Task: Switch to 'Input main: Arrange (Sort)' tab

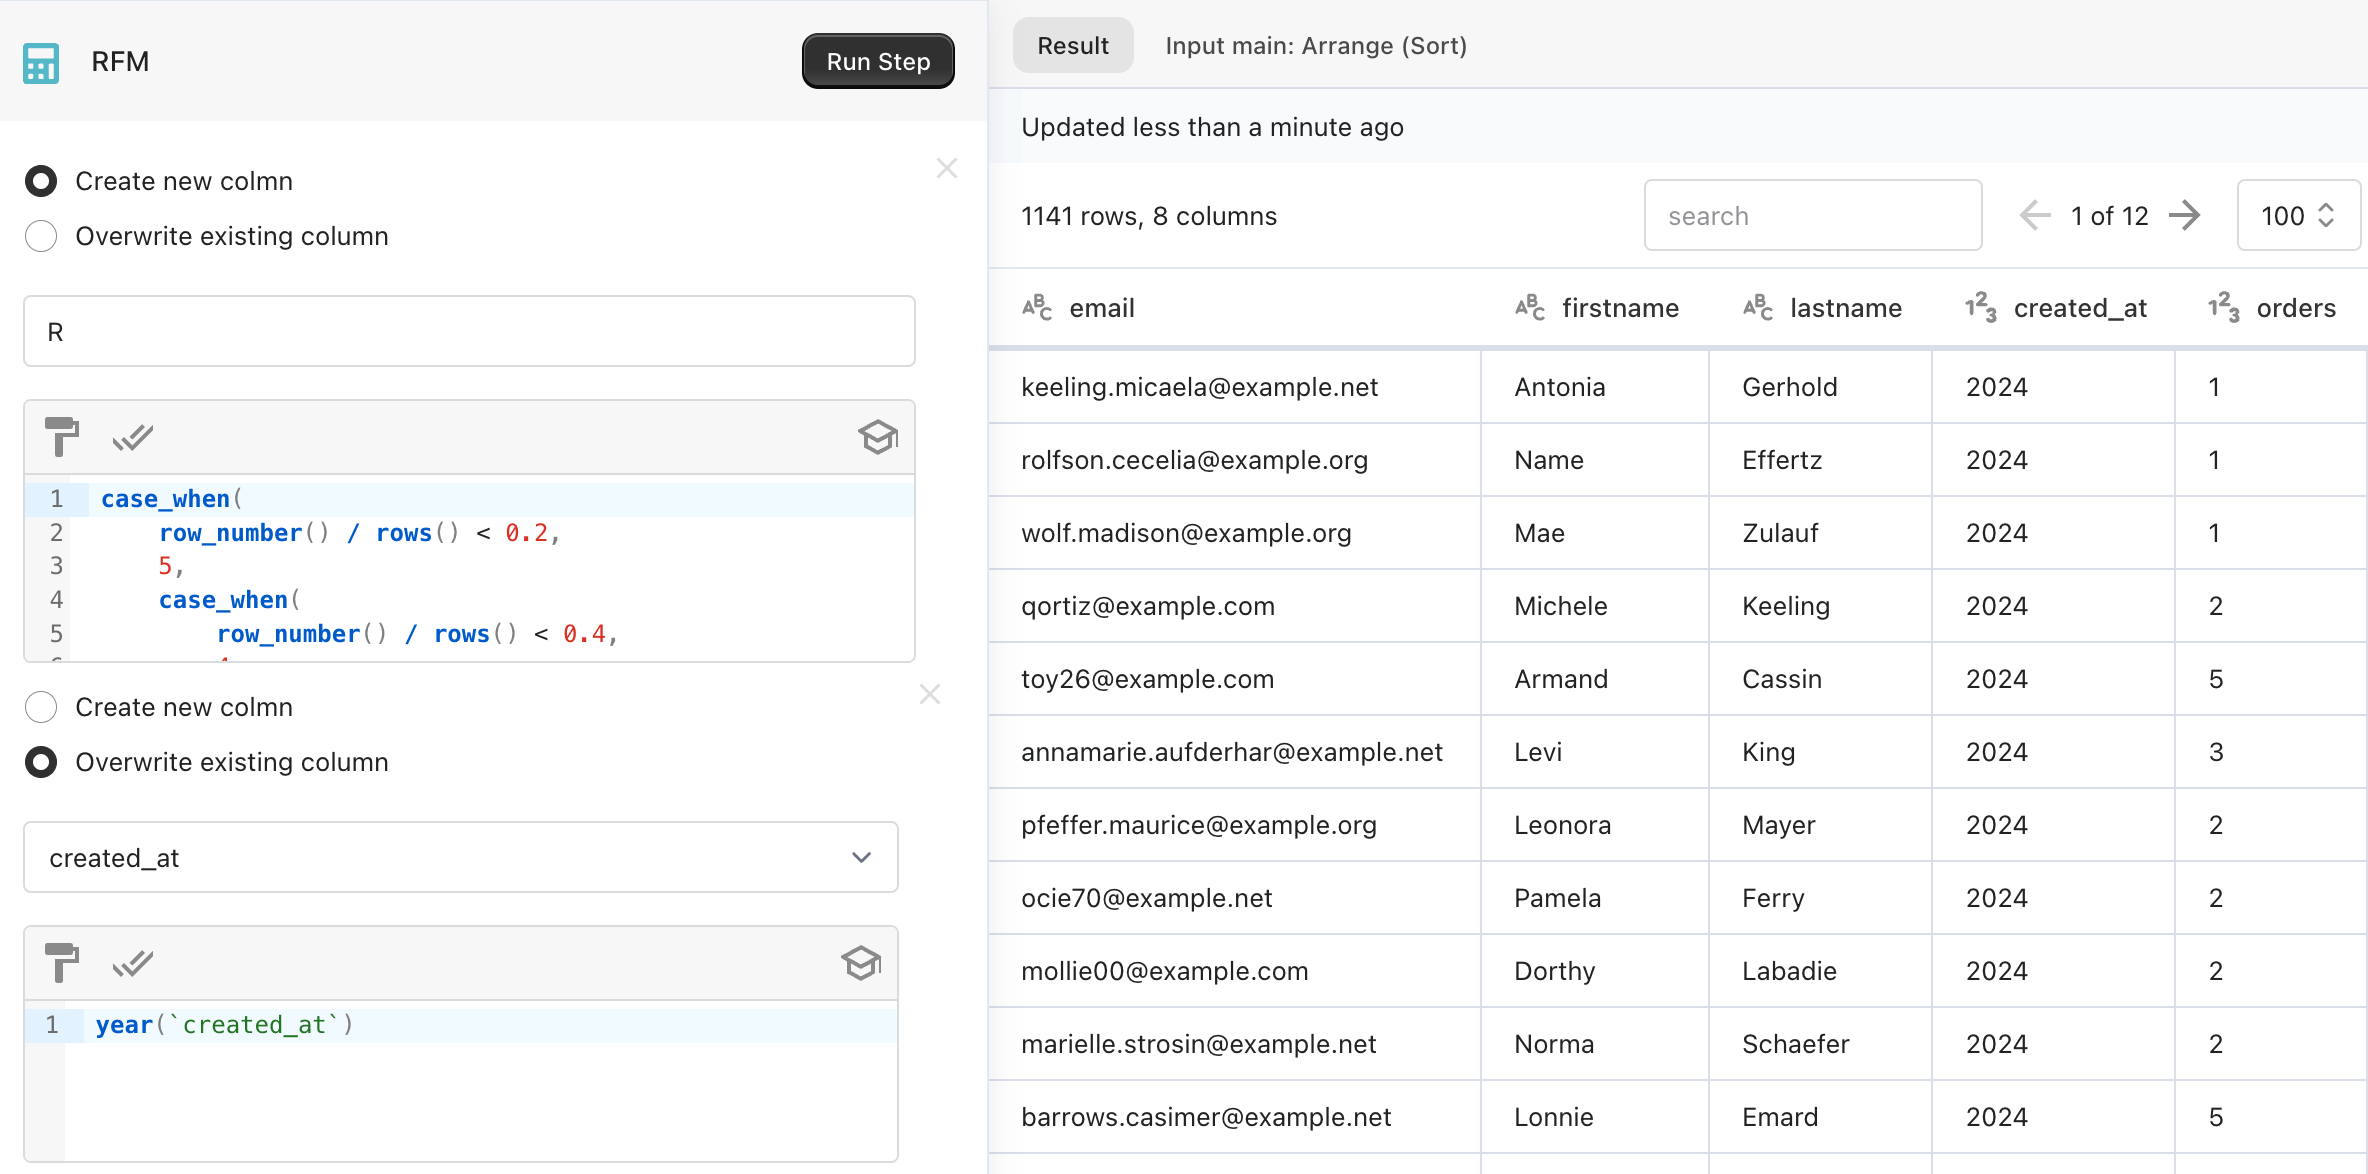Action: coord(1315,45)
